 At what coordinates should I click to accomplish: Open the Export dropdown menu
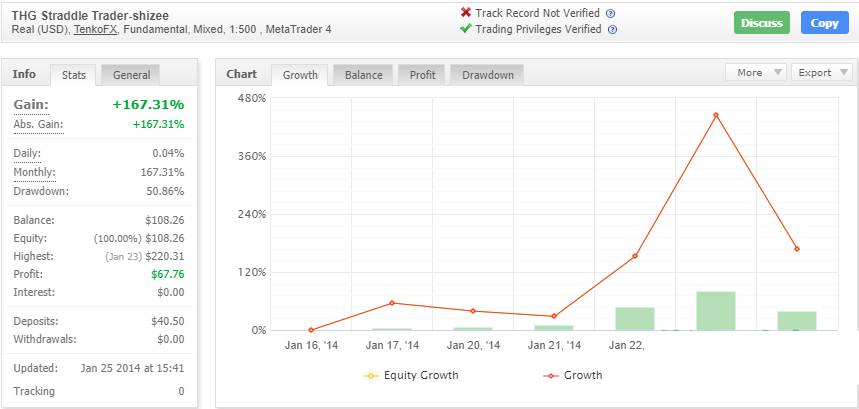[x=822, y=73]
